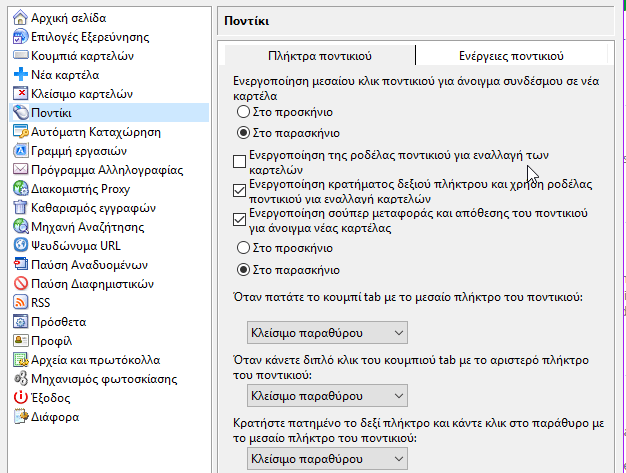Expand the double-click tab action dropdown

(327, 396)
